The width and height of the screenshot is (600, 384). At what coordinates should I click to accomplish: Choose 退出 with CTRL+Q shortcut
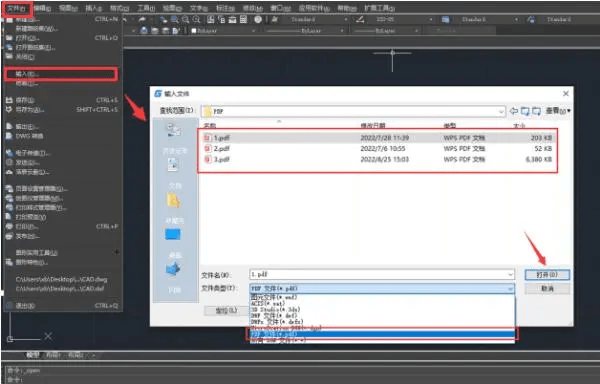62,306
